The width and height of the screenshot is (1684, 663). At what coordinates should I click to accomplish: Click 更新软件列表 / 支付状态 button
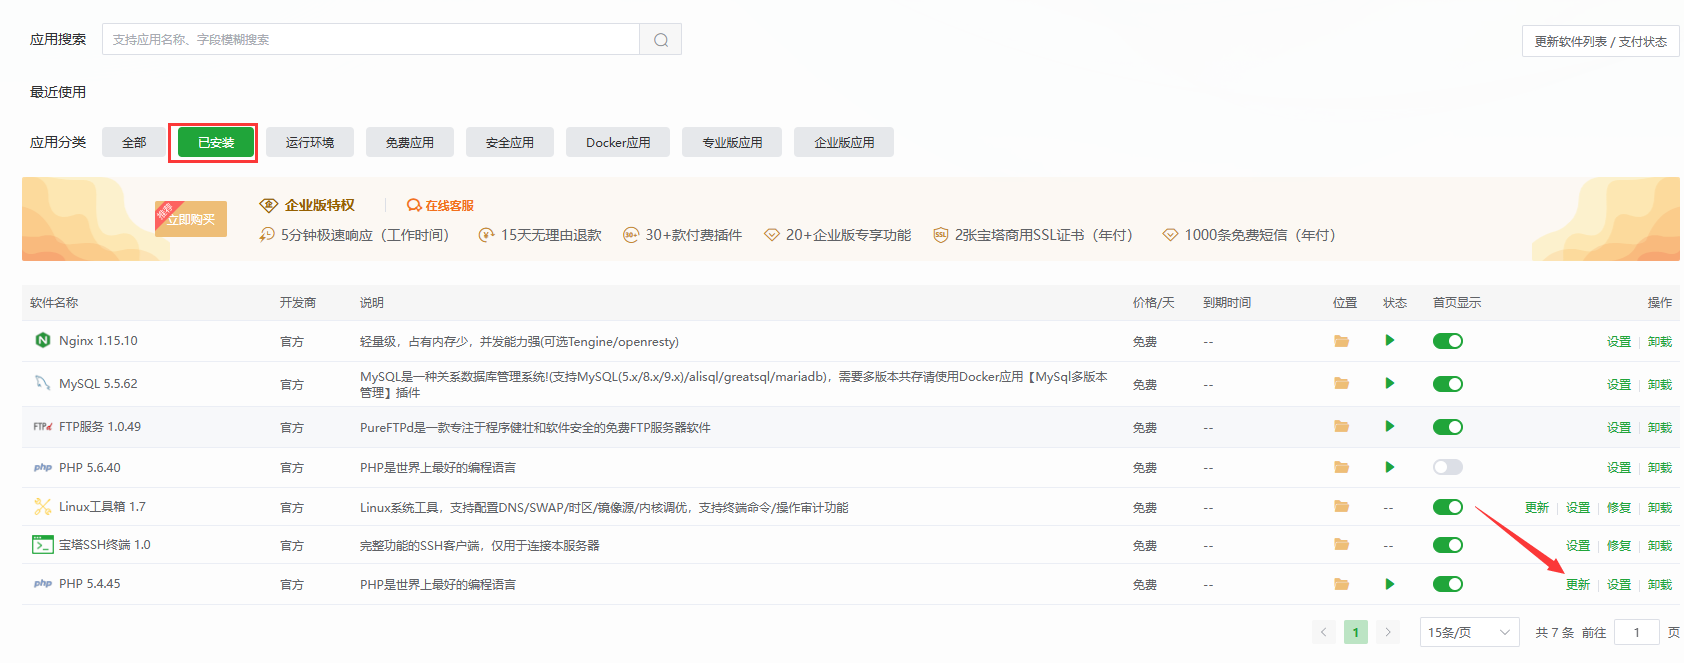tap(1600, 41)
